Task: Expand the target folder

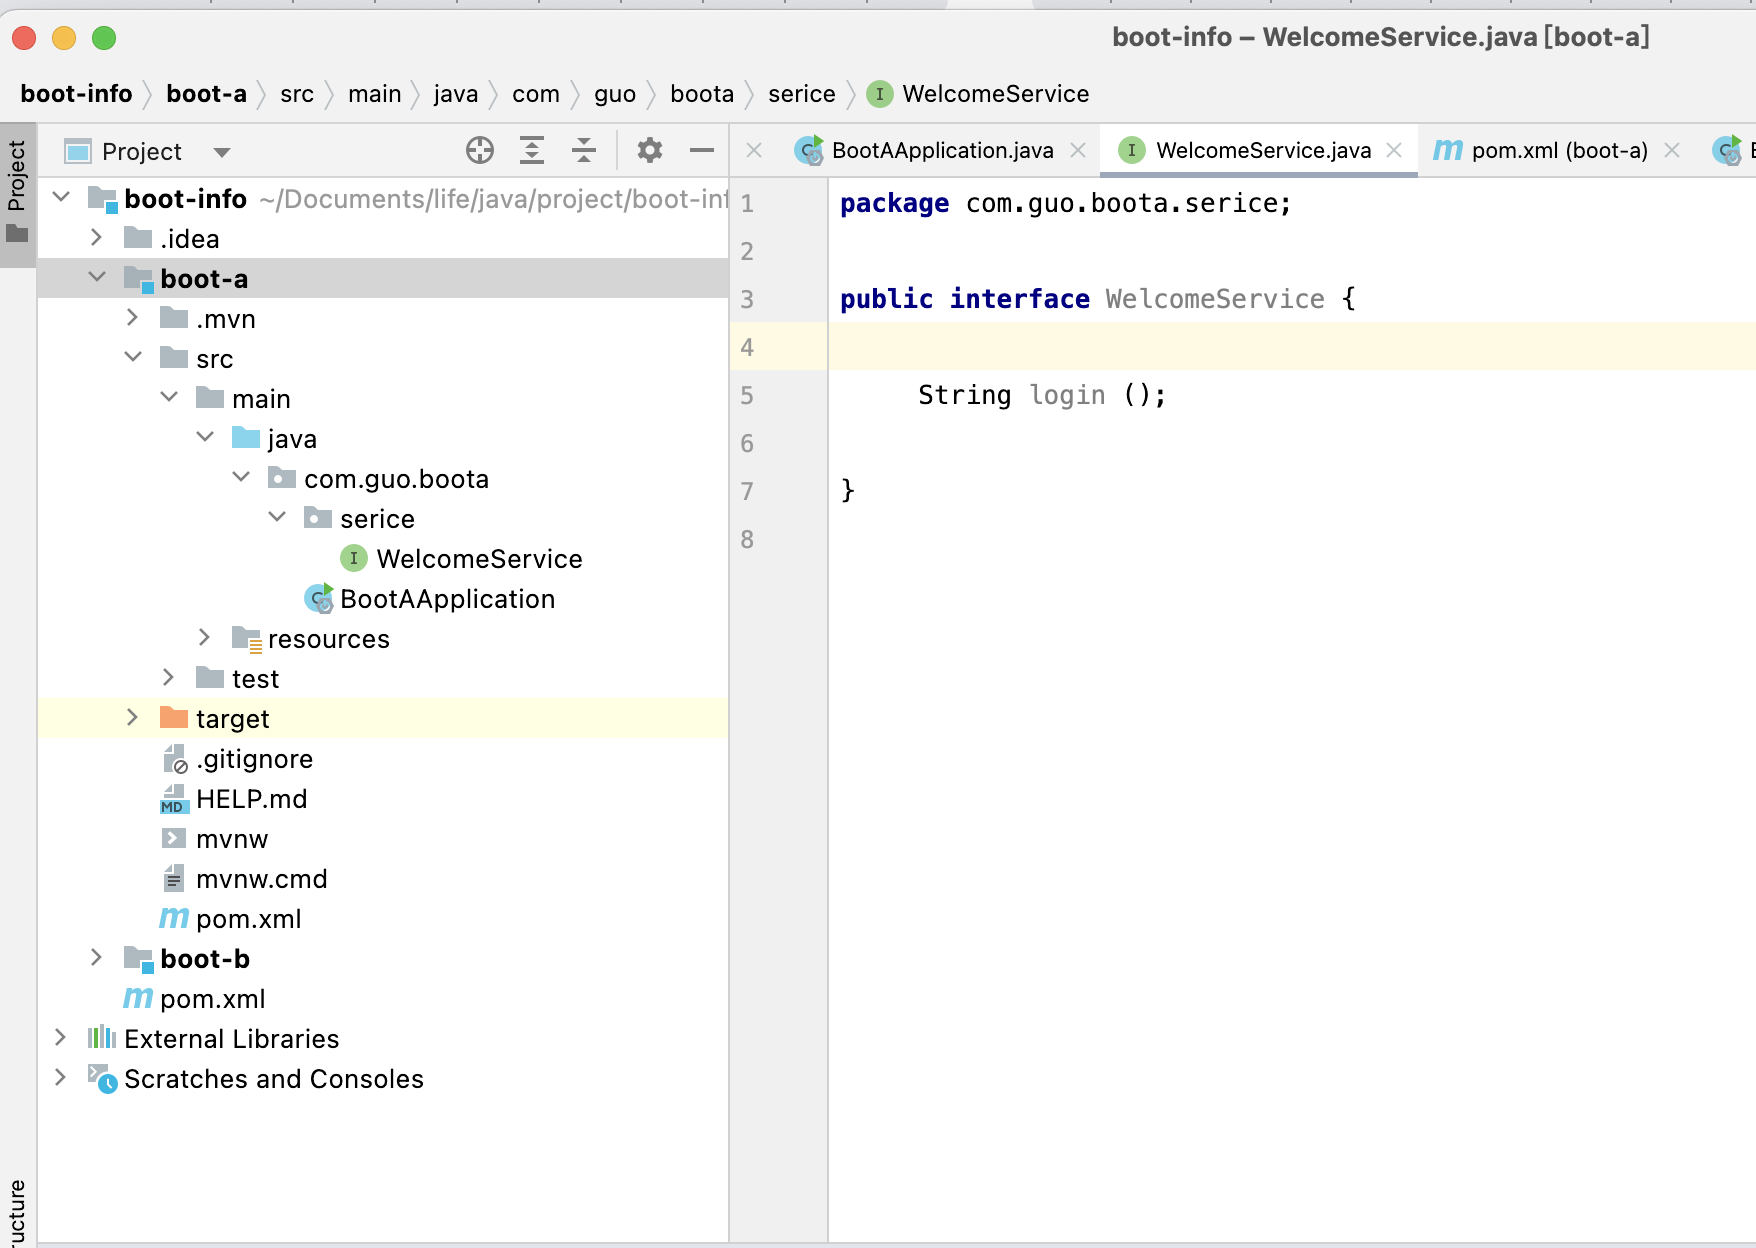Action: point(132,718)
